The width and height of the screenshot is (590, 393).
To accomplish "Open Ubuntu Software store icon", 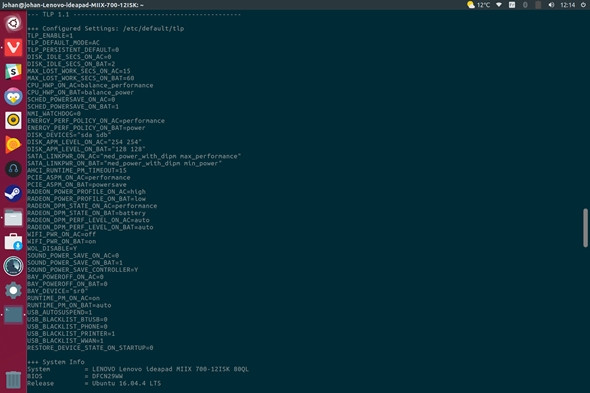I will click(13, 242).
